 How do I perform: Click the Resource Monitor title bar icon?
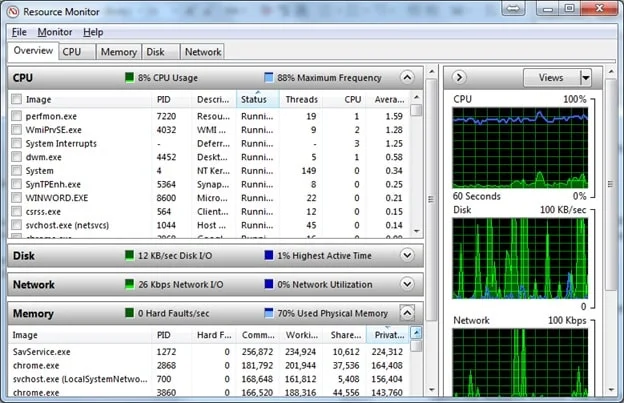click(13, 12)
